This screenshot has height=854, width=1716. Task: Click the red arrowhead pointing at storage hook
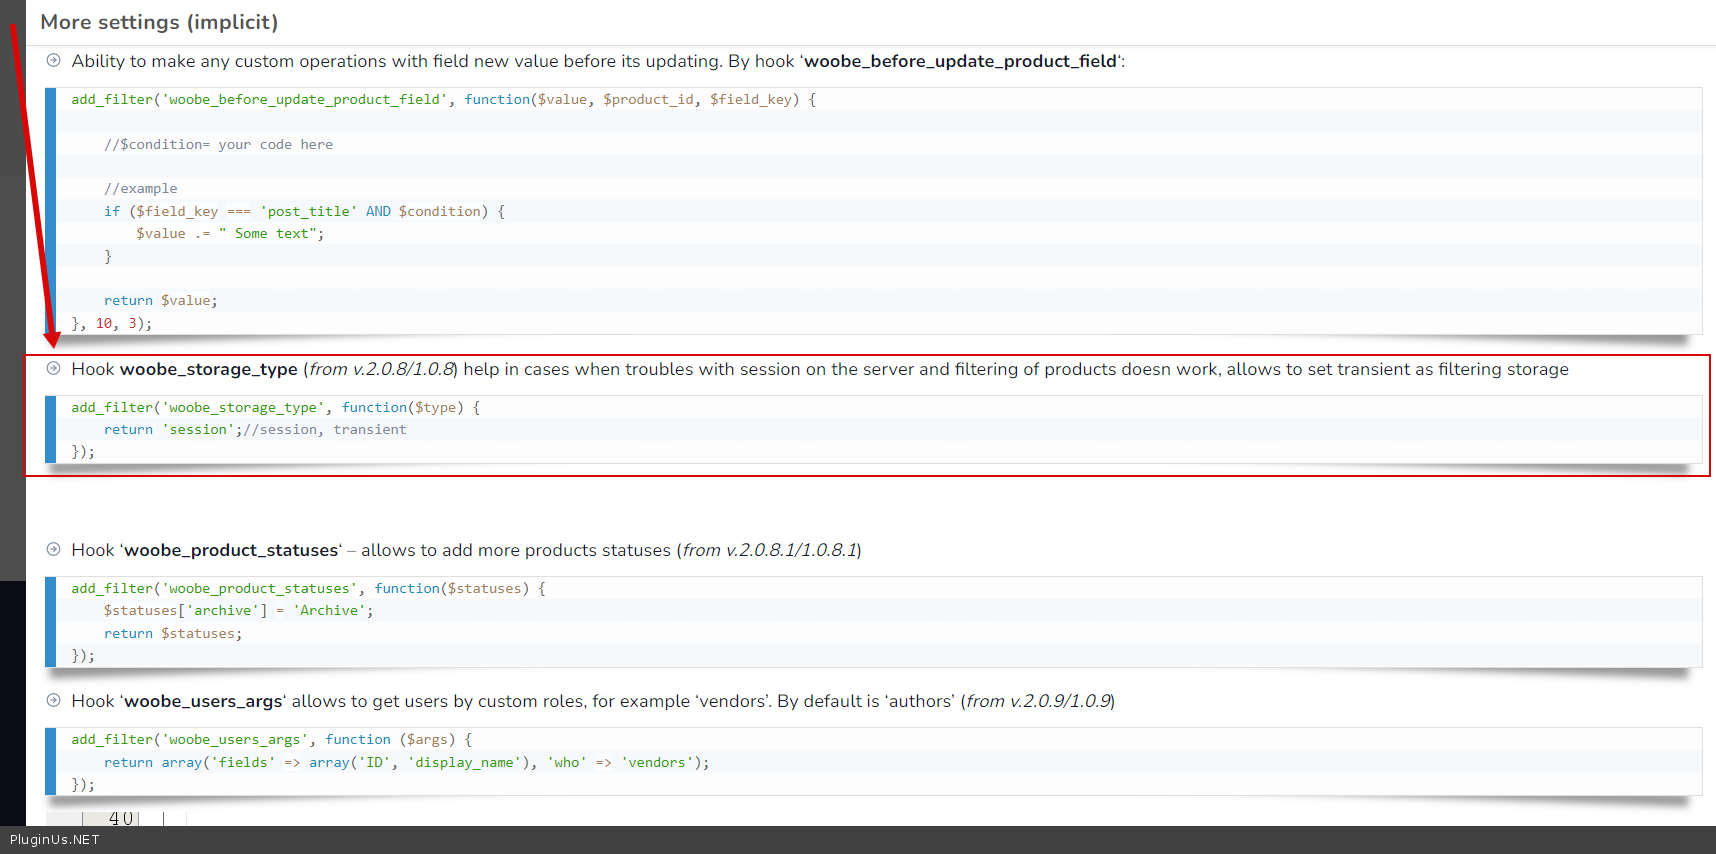(x=52, y=340)
